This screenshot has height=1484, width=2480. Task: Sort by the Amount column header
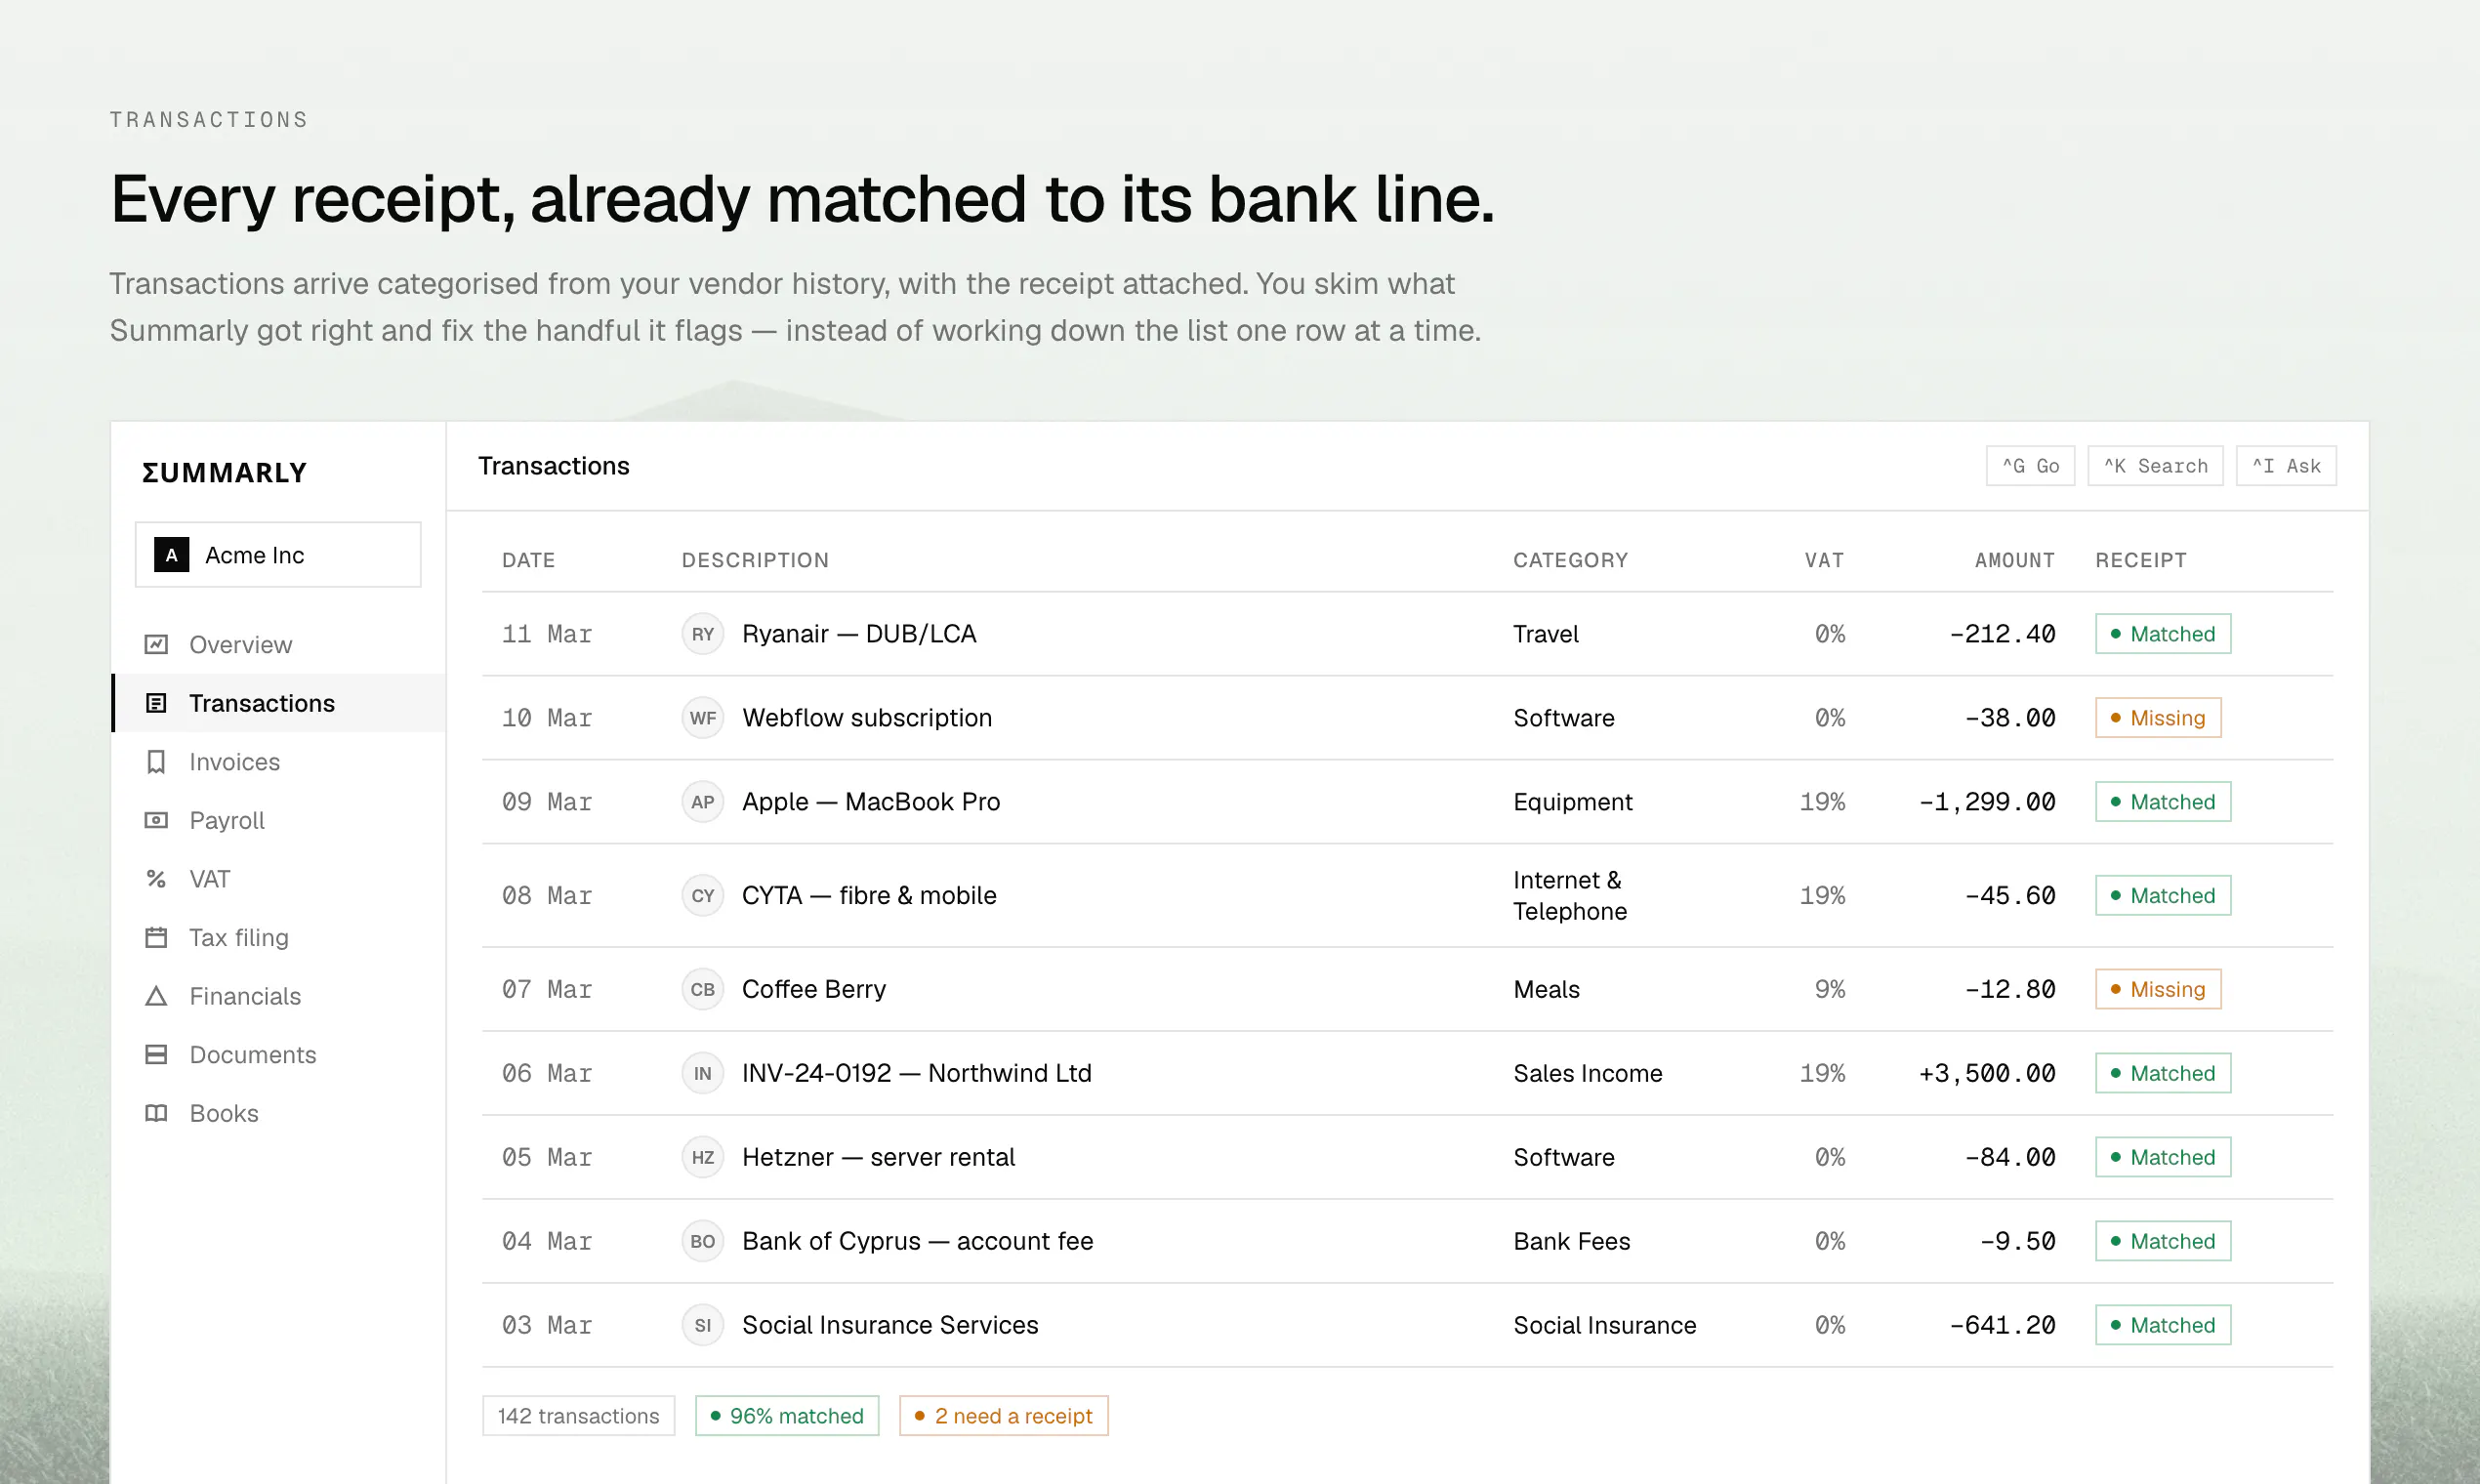tap(2014, 560)
